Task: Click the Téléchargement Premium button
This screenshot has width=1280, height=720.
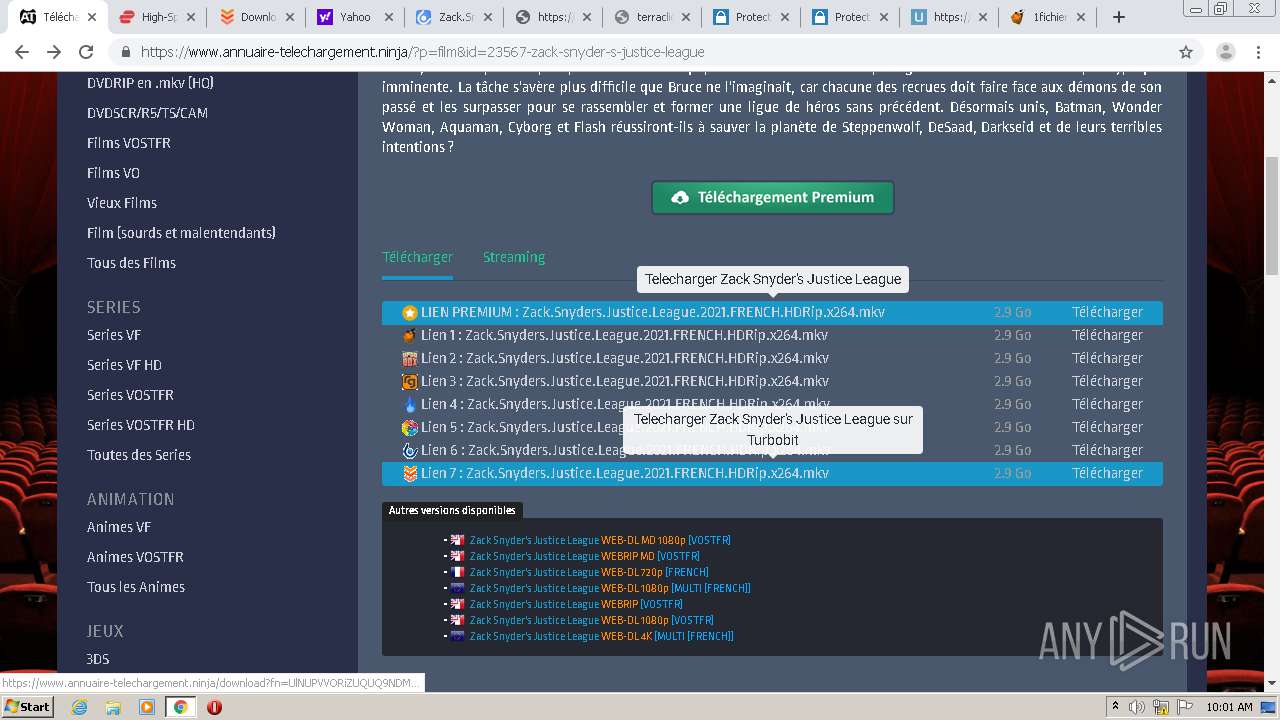Action: point(773,197)
